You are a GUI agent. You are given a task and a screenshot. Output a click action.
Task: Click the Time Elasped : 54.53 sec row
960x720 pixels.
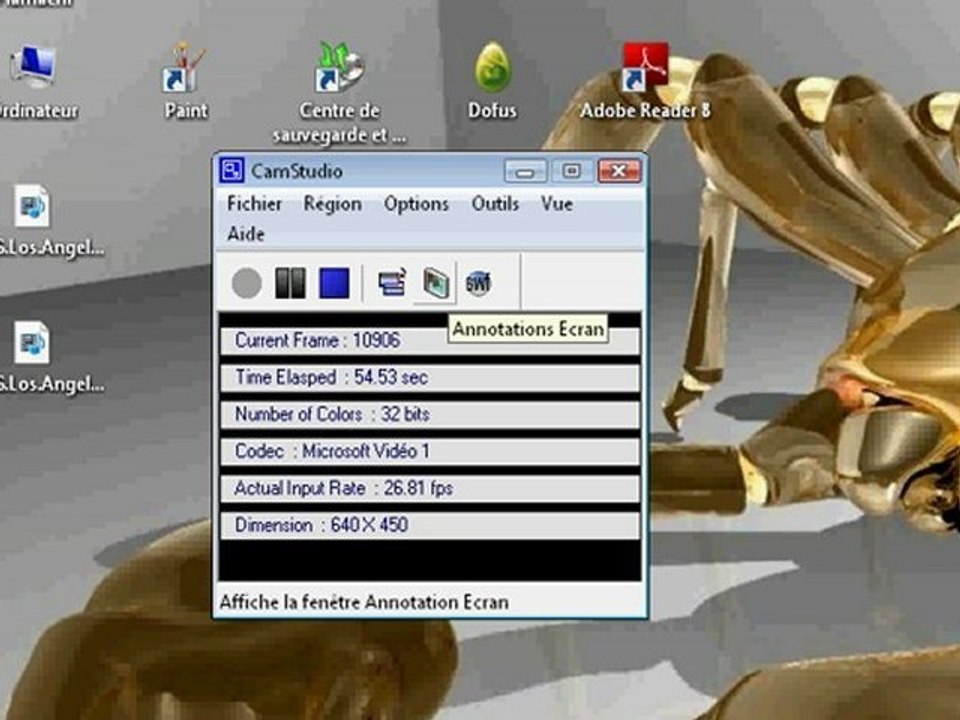coord(430,378)
